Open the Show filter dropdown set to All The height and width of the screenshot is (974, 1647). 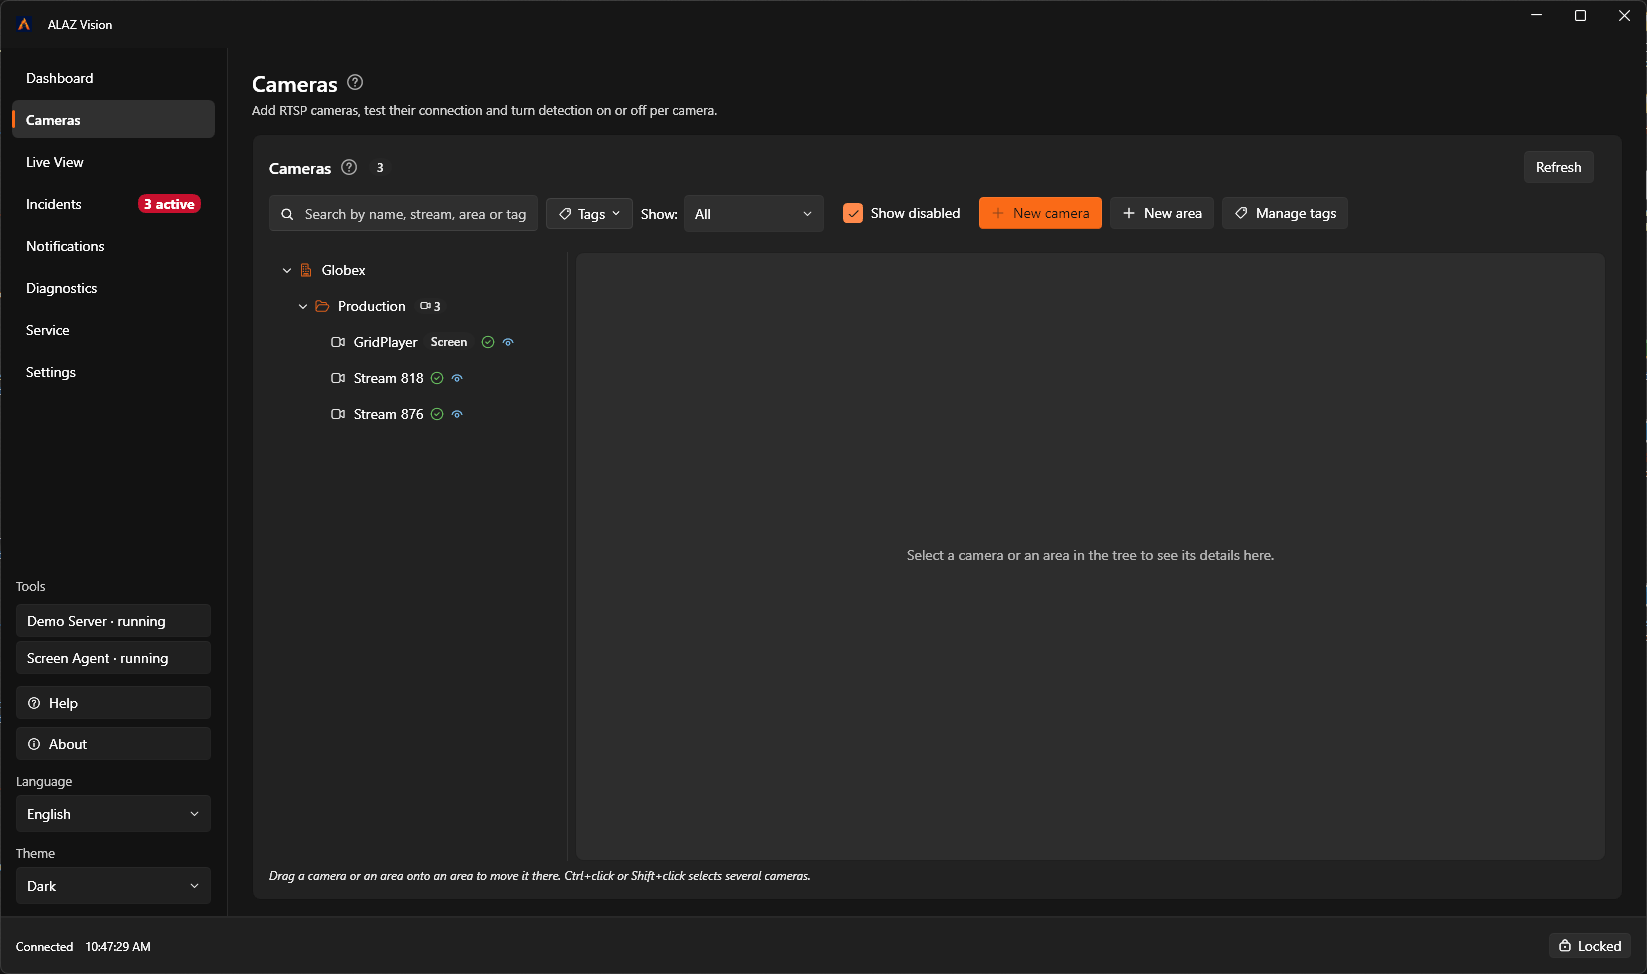pyautogui.click(x=753, y=214)
